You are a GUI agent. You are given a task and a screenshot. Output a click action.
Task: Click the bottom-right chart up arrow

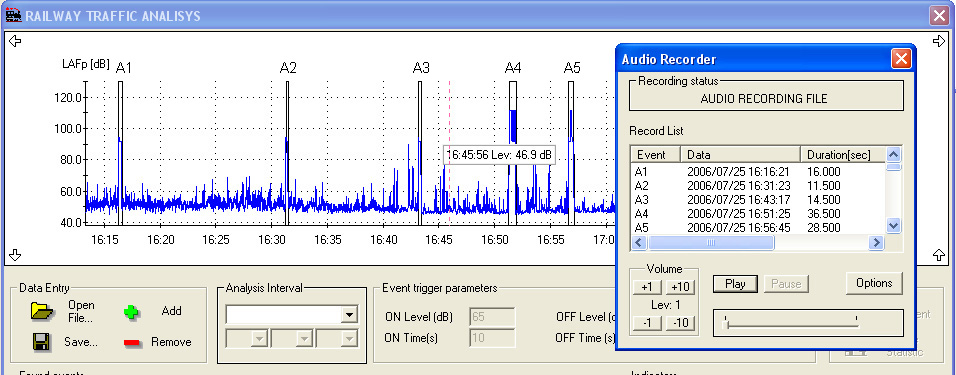939,255
